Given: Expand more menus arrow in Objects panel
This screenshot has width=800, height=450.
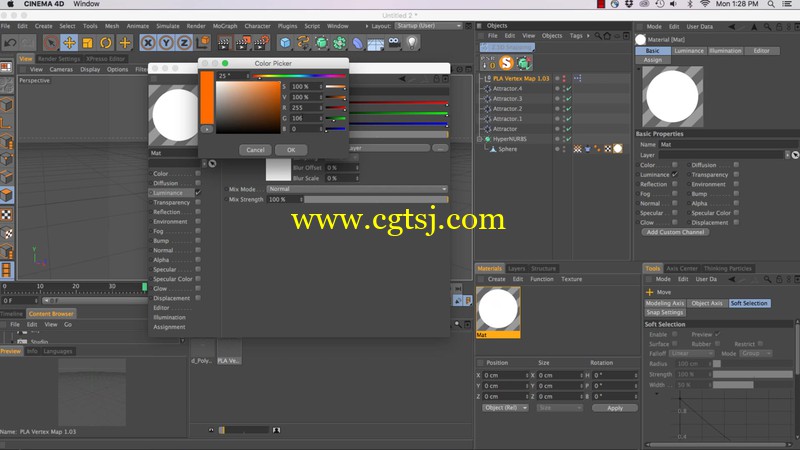Looking at the screenshot, I should tap(588, 36).
